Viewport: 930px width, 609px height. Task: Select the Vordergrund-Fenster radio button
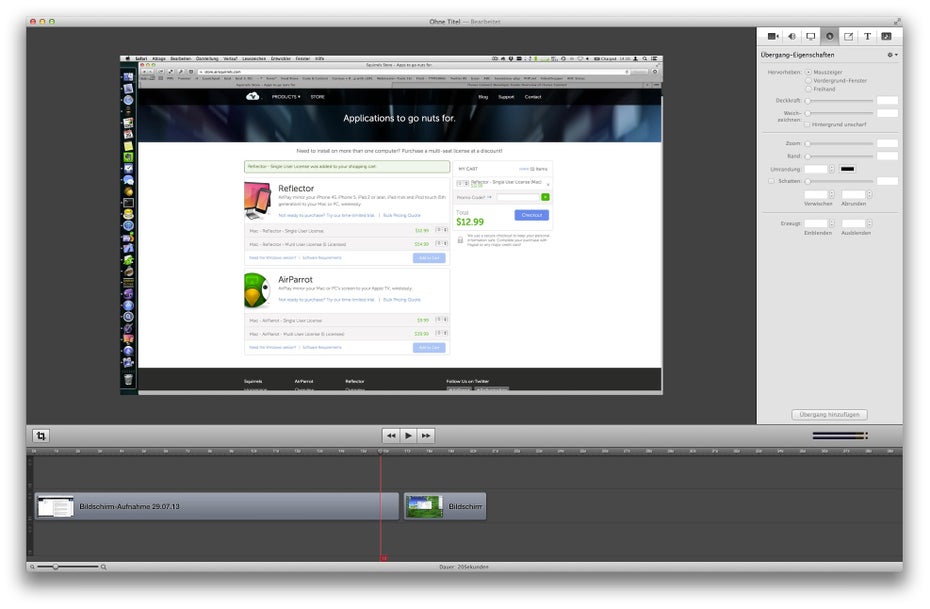808,80
